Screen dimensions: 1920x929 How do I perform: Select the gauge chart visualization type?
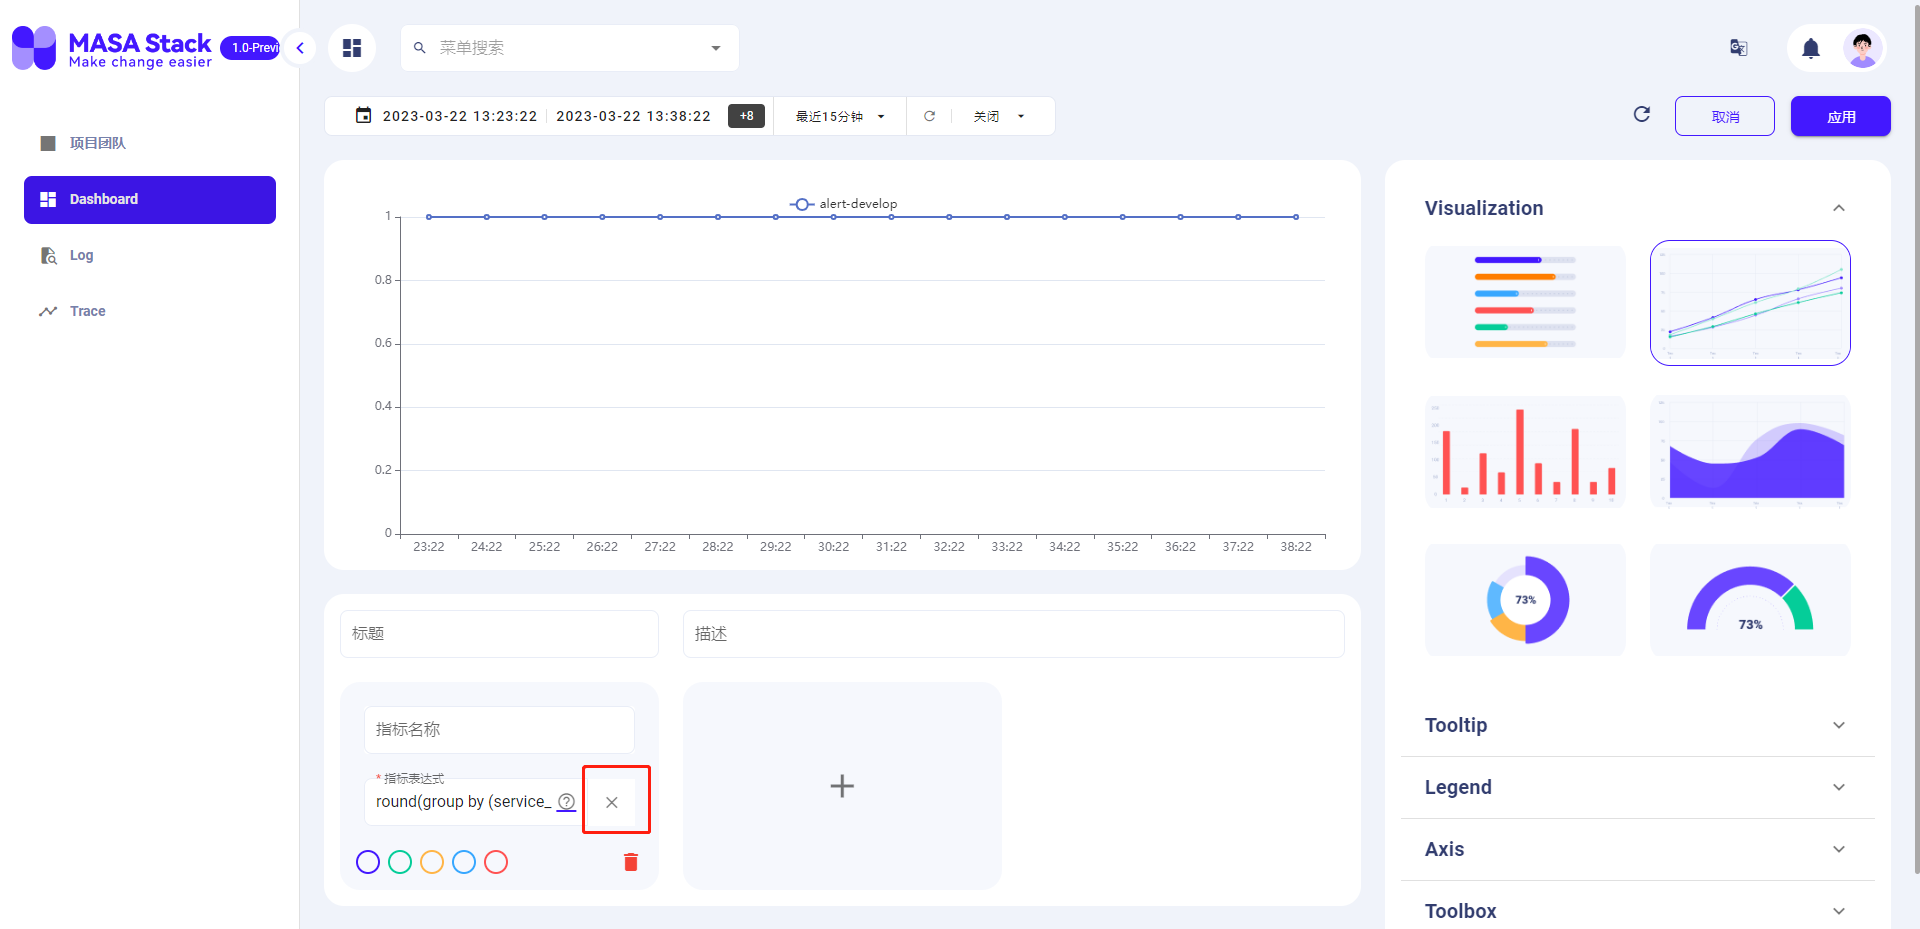click(x=1749, y=599)
